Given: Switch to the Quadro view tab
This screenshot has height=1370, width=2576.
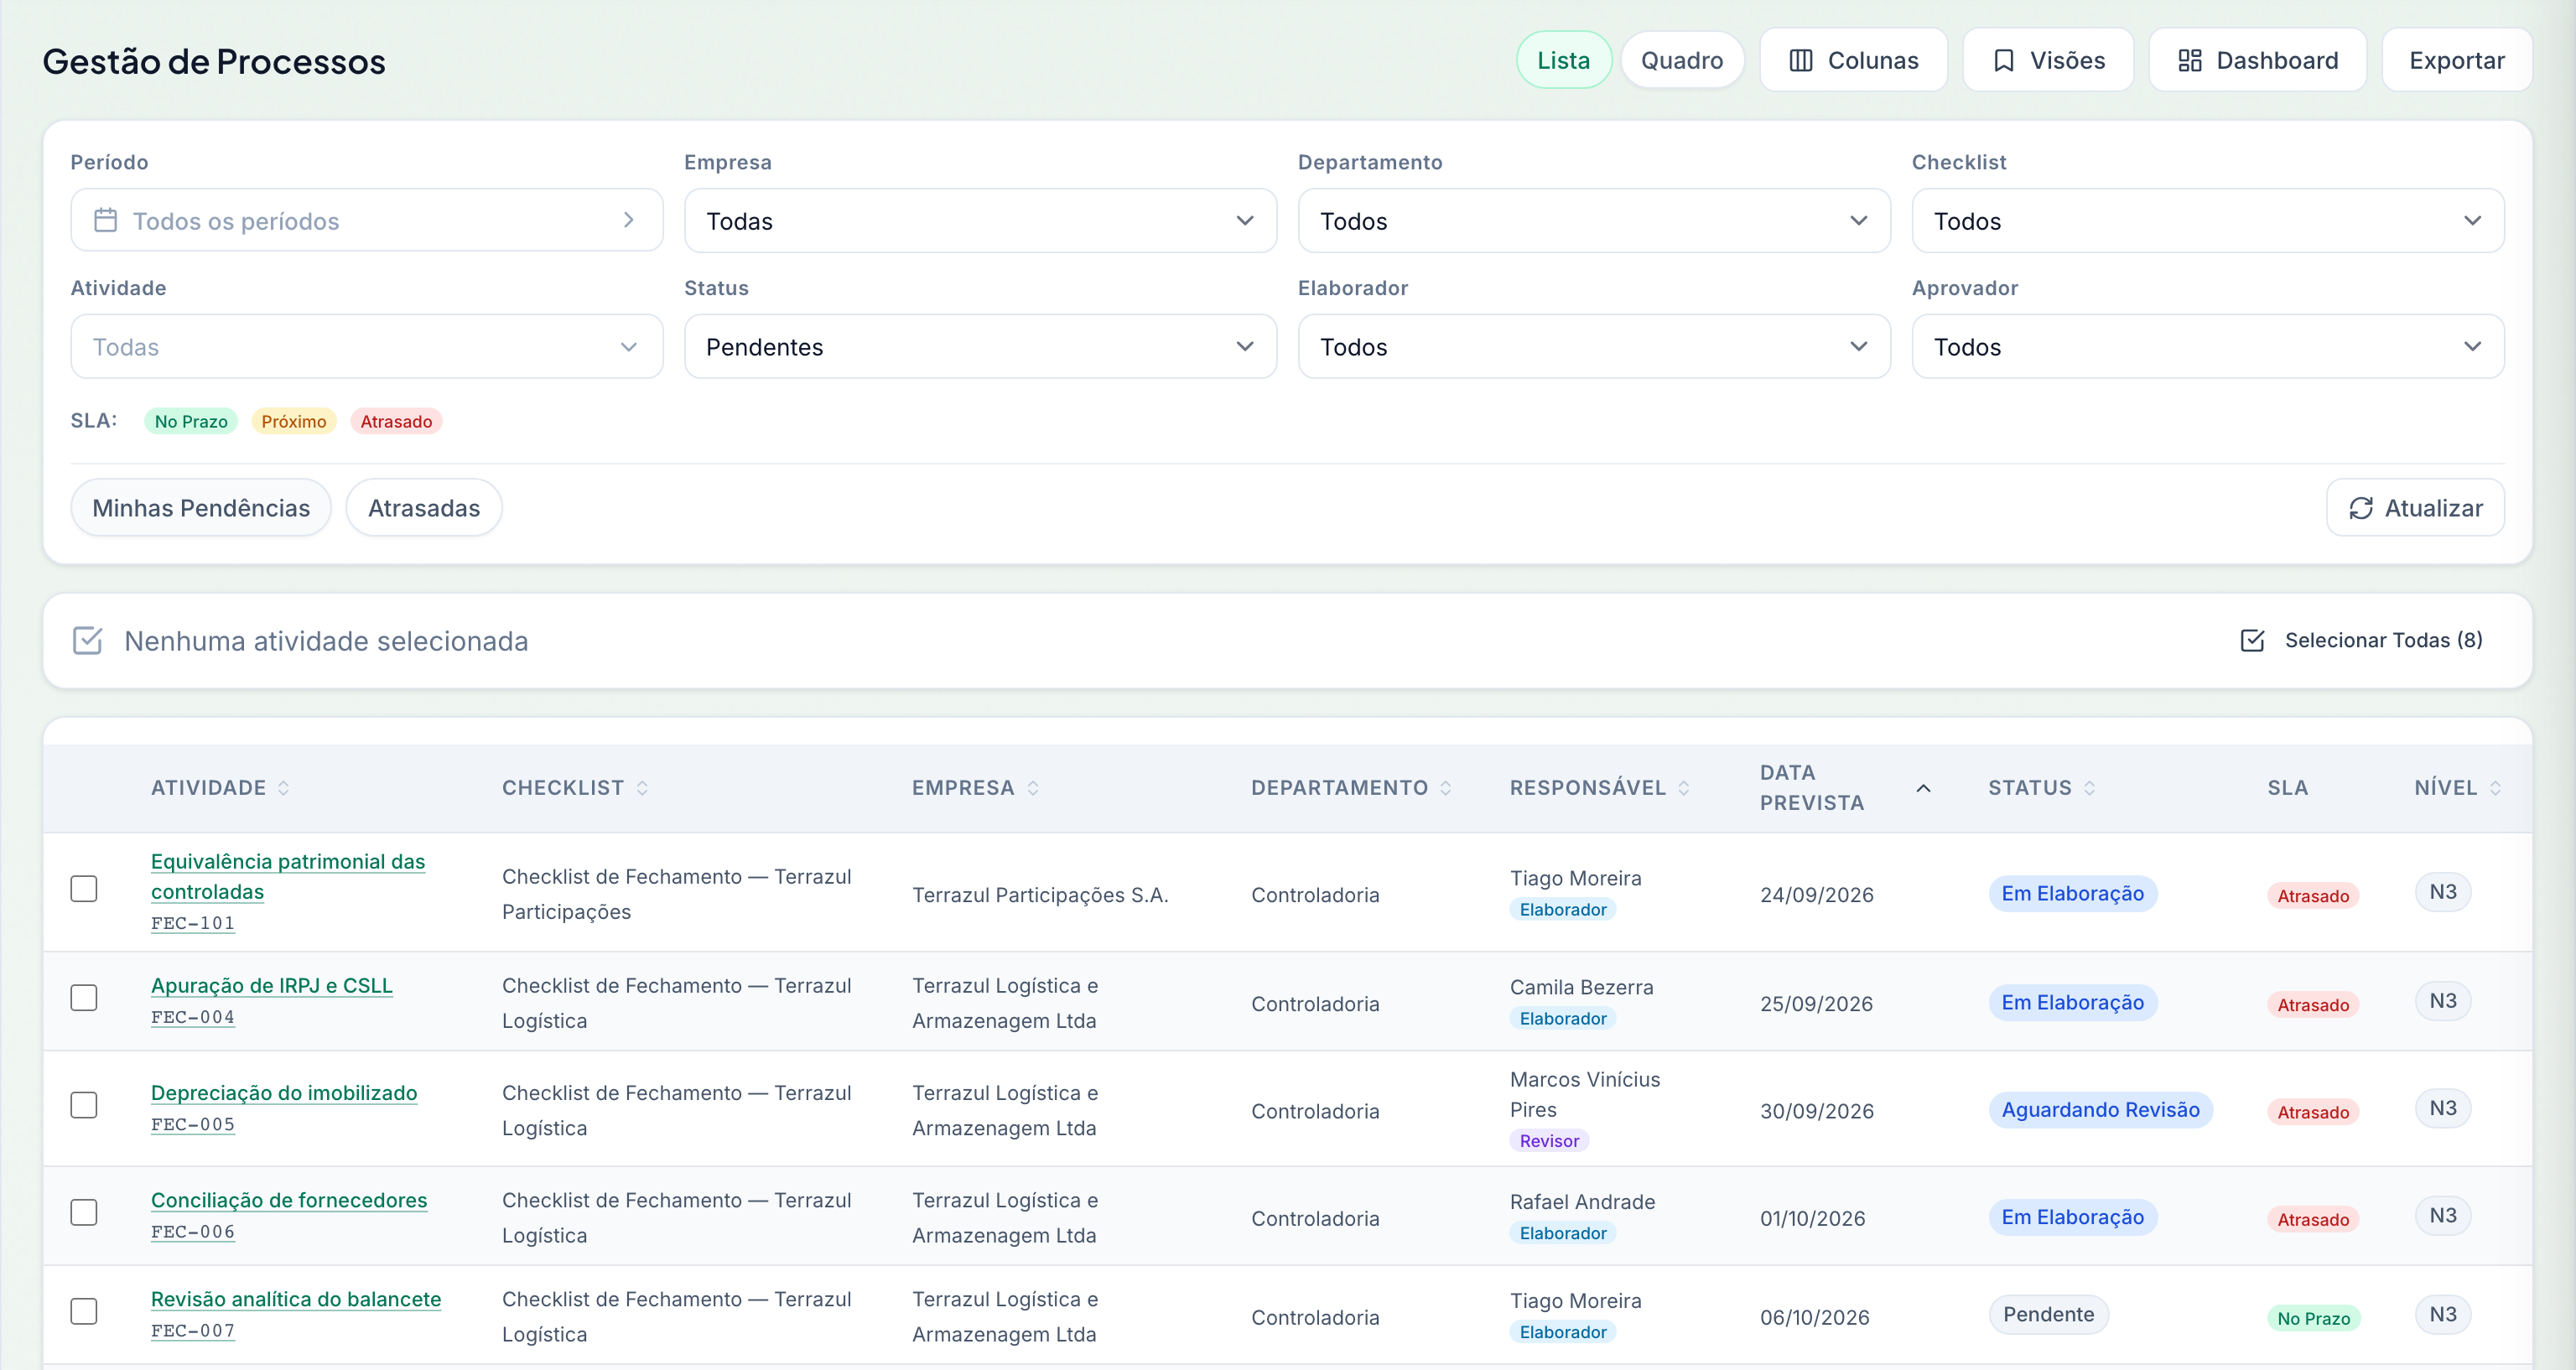Looking at the screenshot, I should coord(1682,60).
